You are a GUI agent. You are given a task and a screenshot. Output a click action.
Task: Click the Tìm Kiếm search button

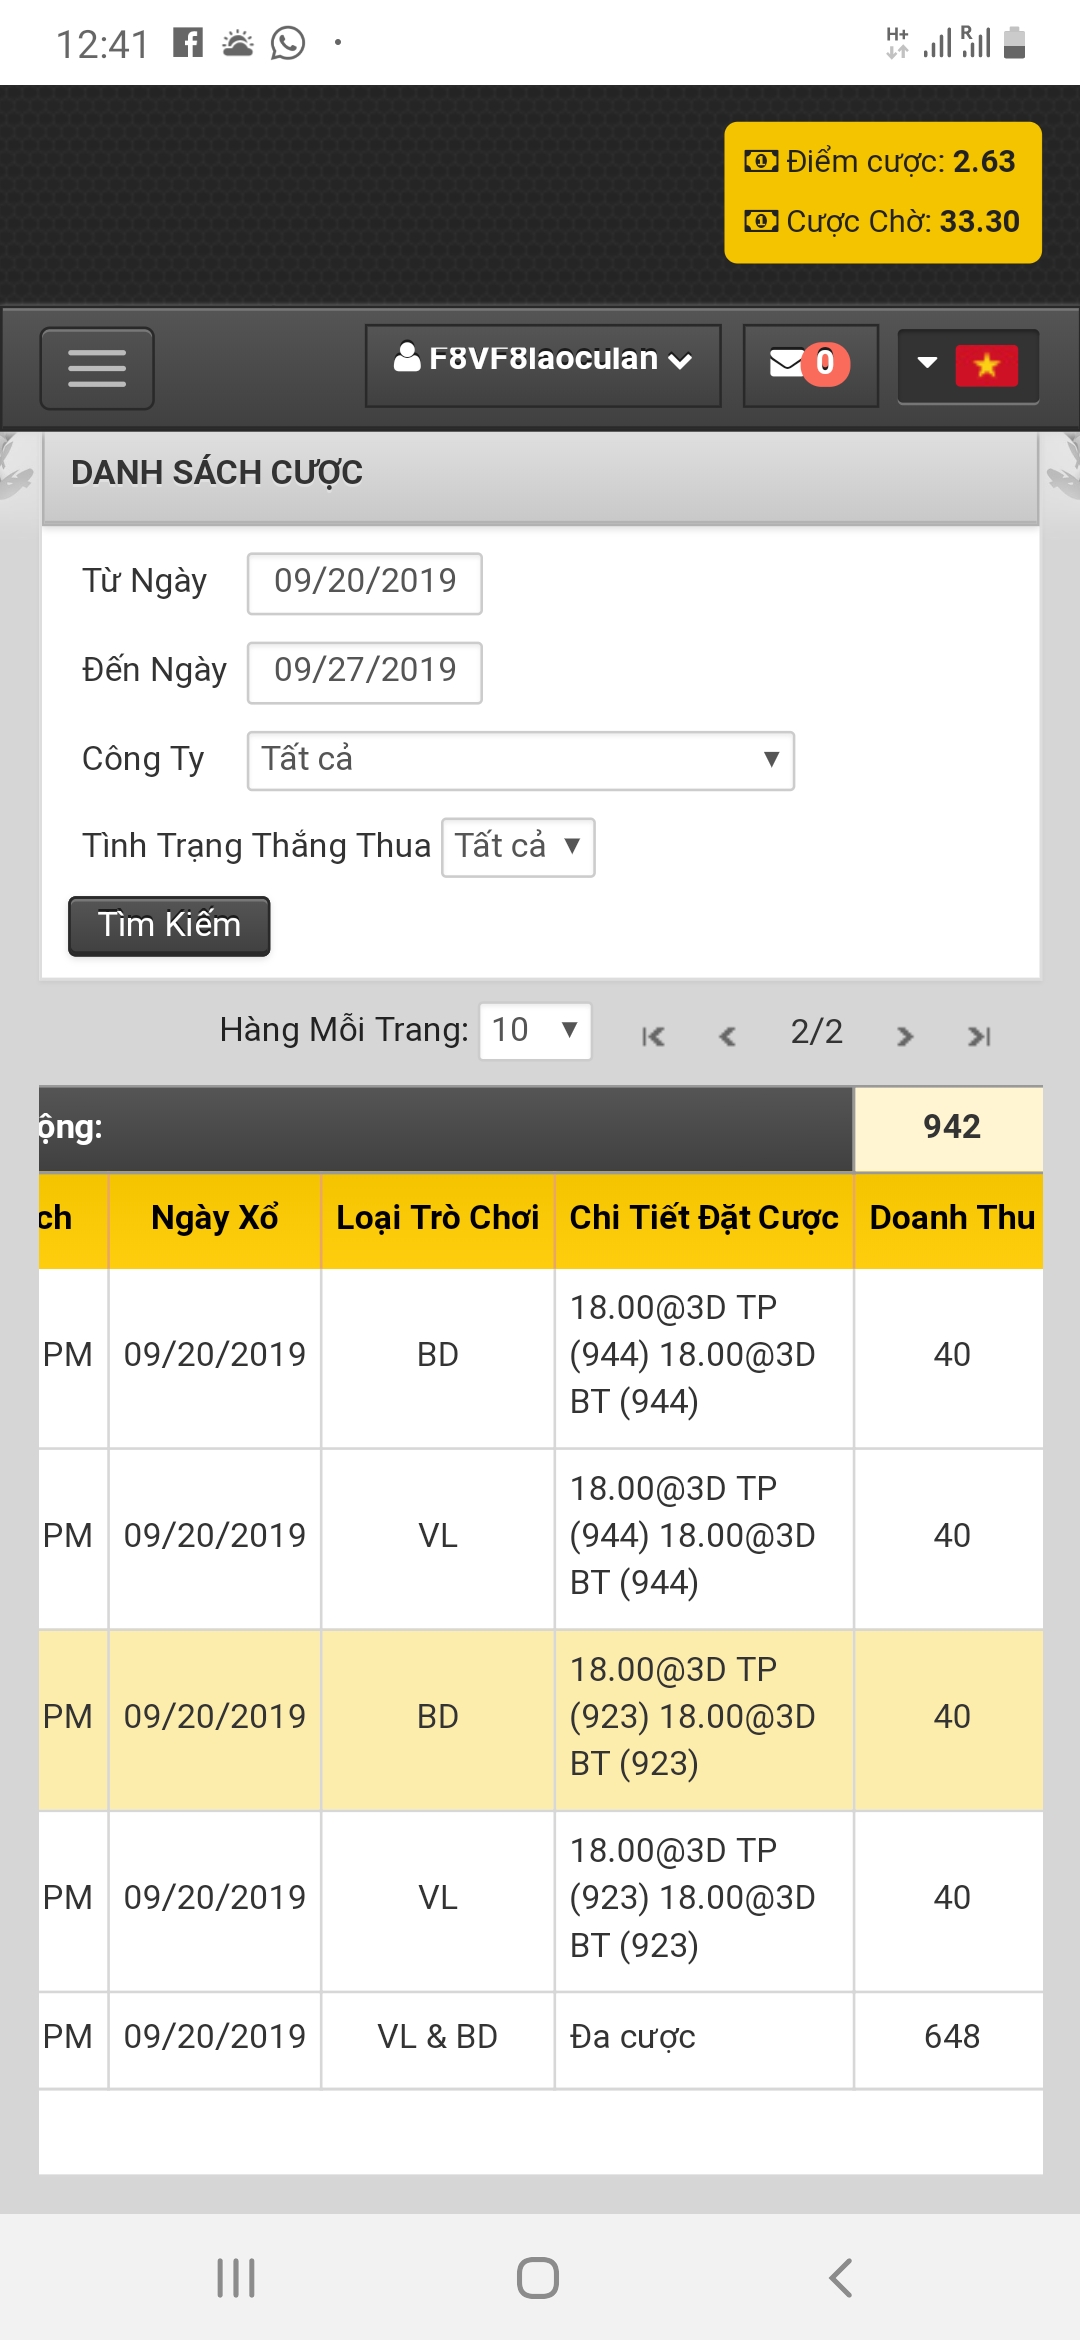coord(169,925)
